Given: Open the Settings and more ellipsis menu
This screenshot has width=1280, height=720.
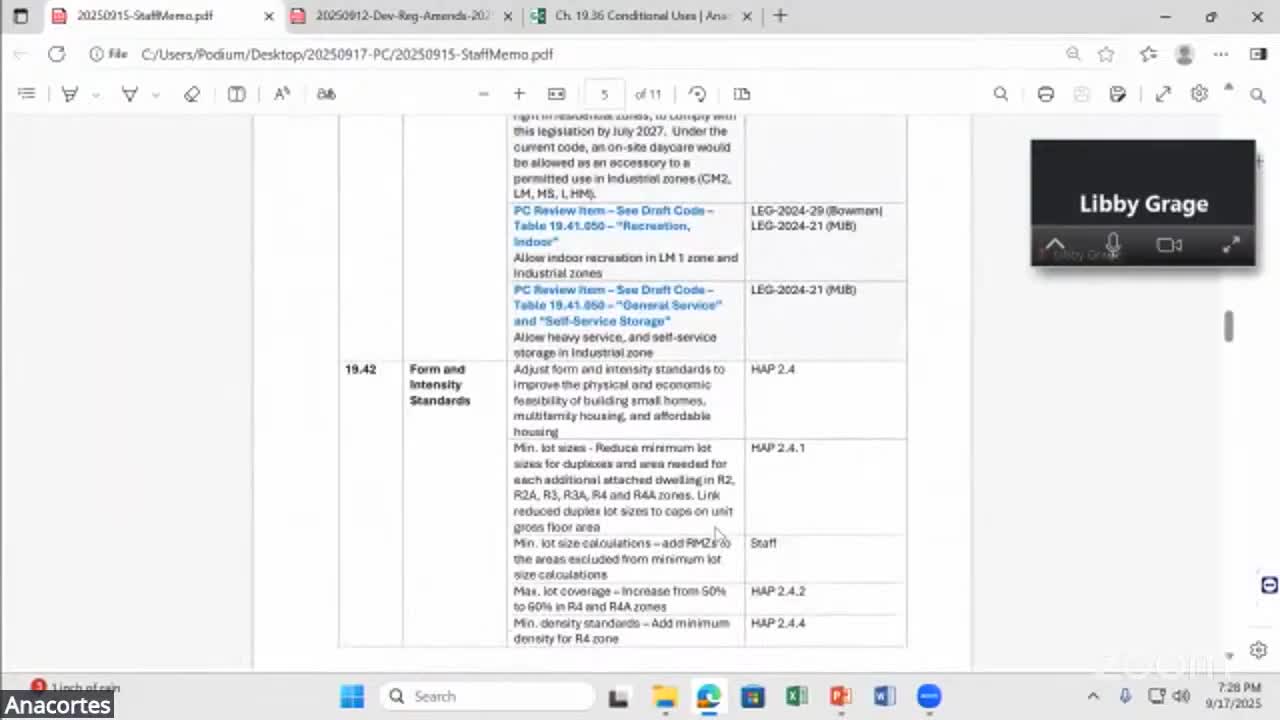Looking at the screenshot, I should 1221,54.
